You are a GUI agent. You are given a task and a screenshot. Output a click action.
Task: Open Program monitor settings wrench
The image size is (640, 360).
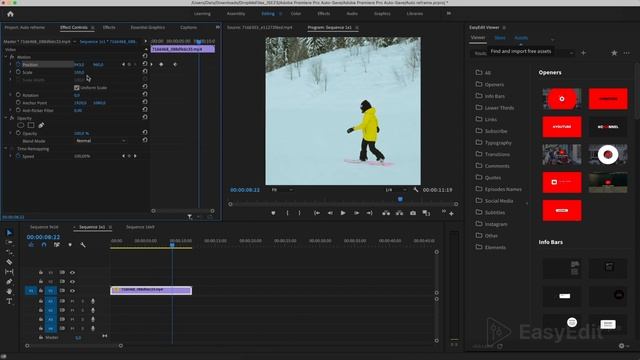[416, 190]
